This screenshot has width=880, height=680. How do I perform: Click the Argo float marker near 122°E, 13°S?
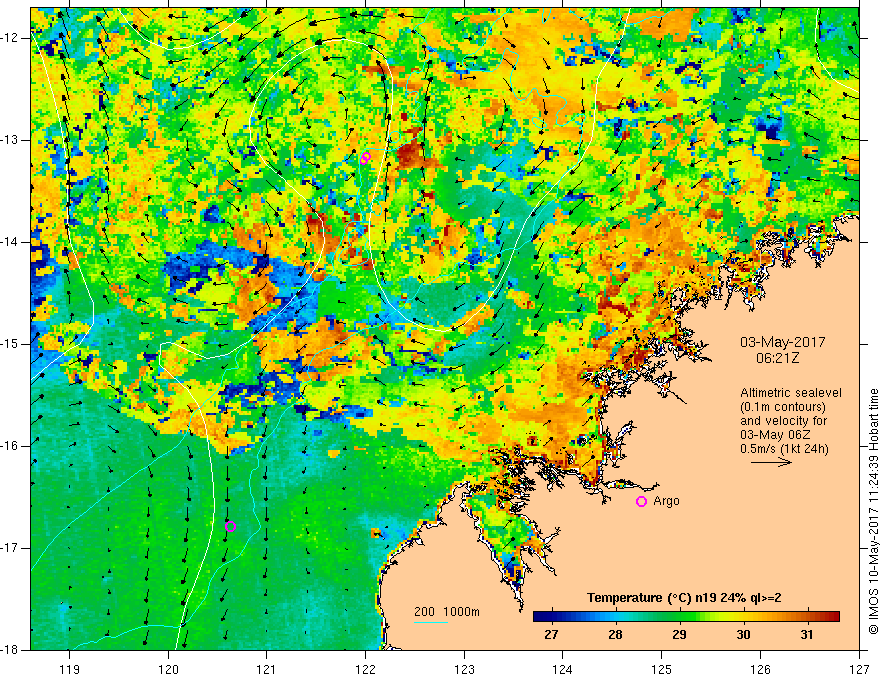coord(365,158)
